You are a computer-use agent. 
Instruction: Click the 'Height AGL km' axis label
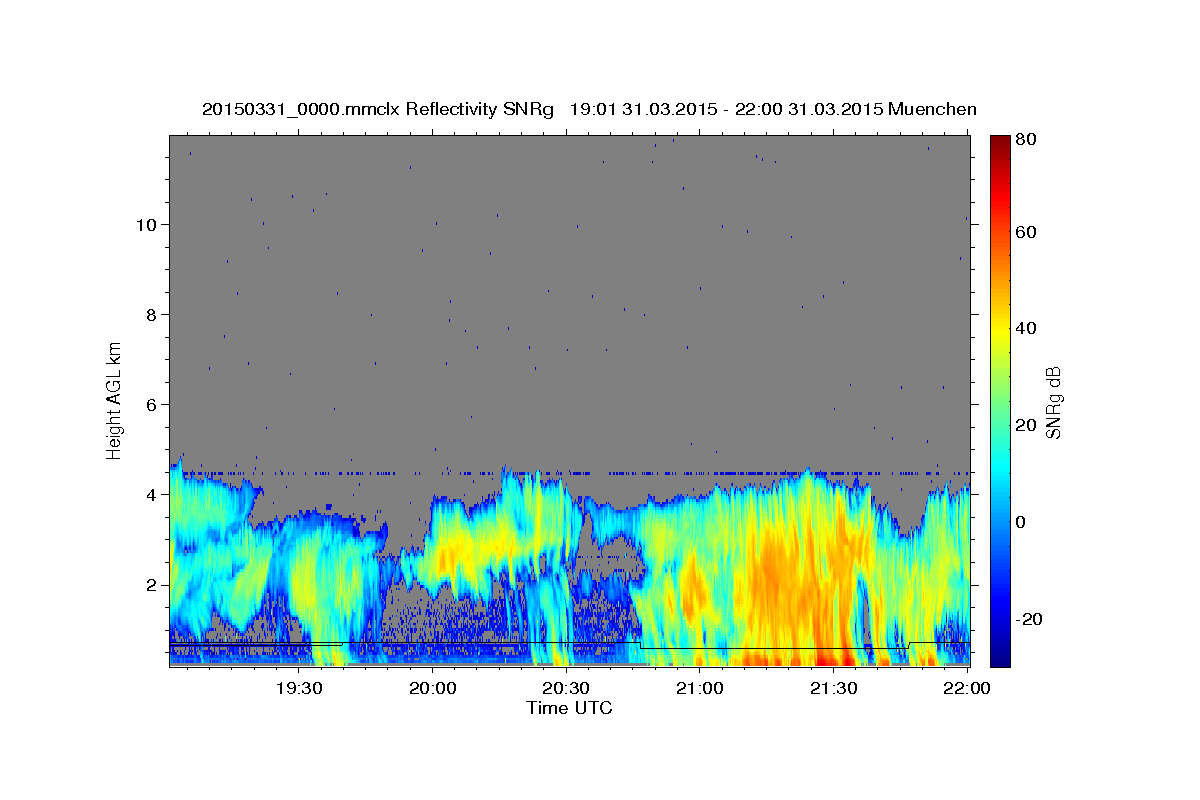[x=115, y=400]
